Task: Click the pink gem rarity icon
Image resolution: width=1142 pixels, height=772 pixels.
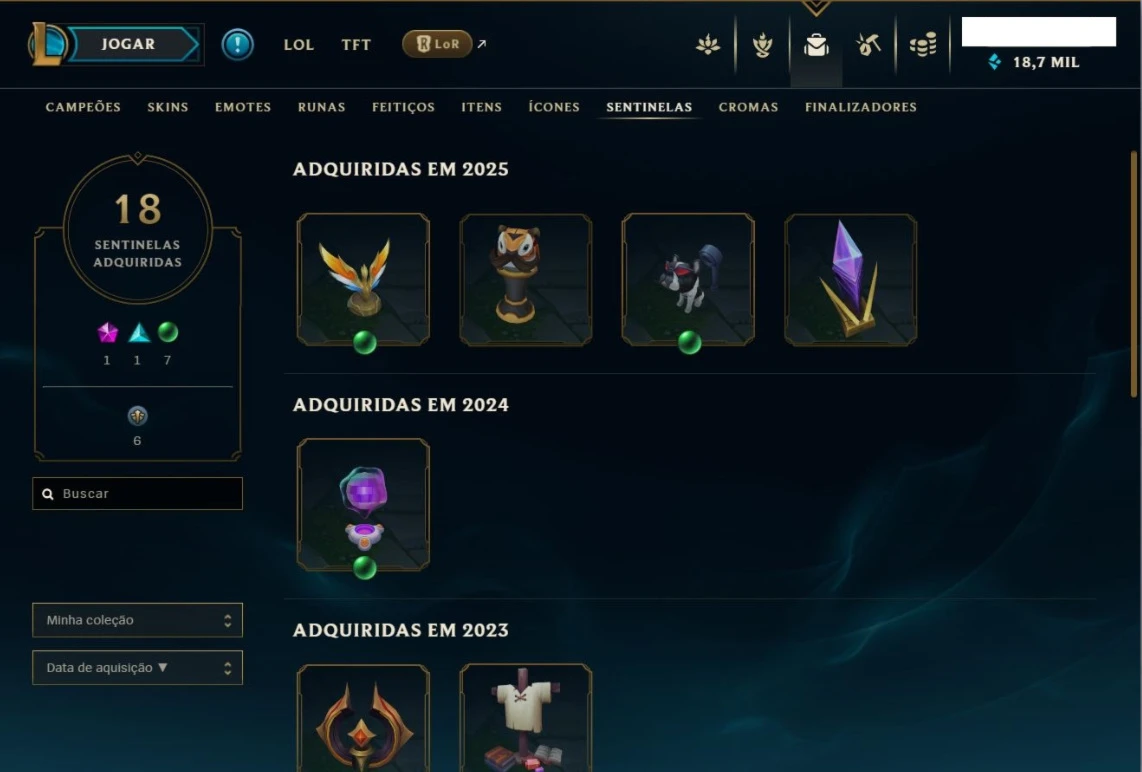Action: [108, 333]
